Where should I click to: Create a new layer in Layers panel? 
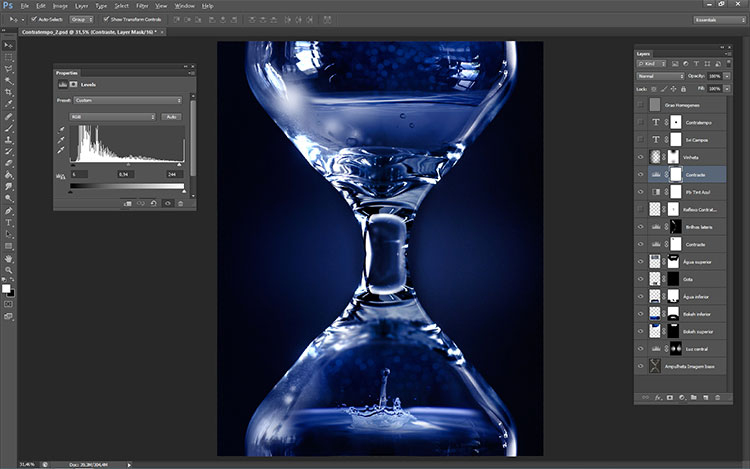coord(706,397)
